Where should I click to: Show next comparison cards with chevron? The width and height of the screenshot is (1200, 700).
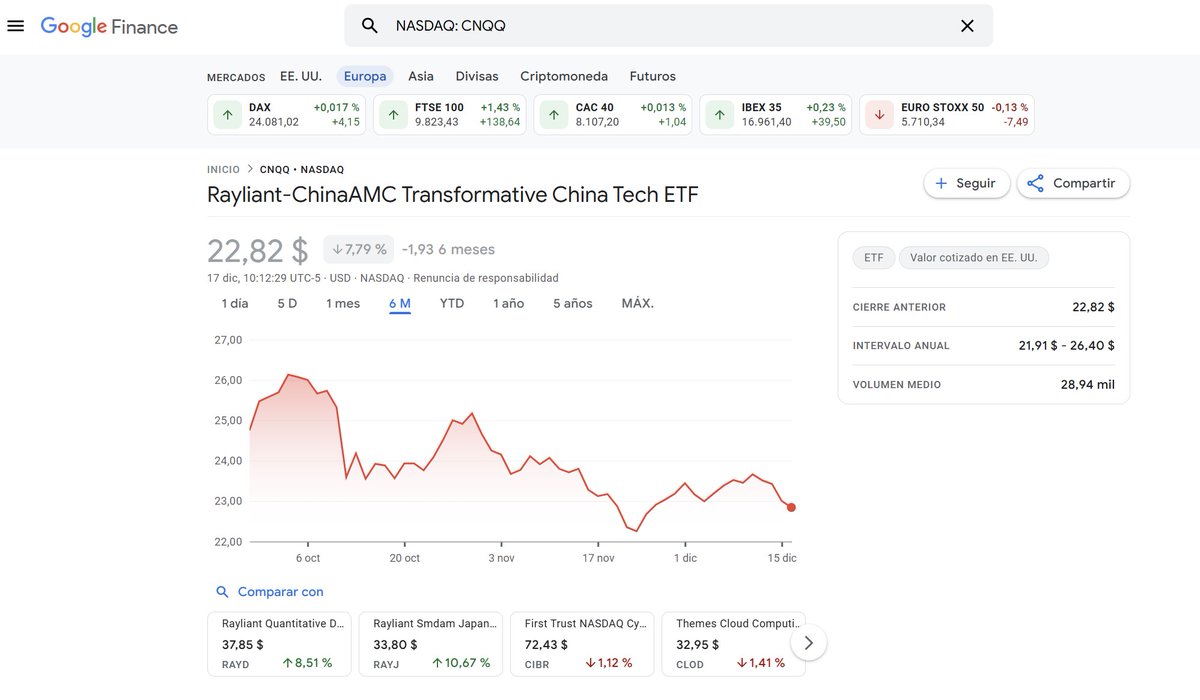(809, 643)
